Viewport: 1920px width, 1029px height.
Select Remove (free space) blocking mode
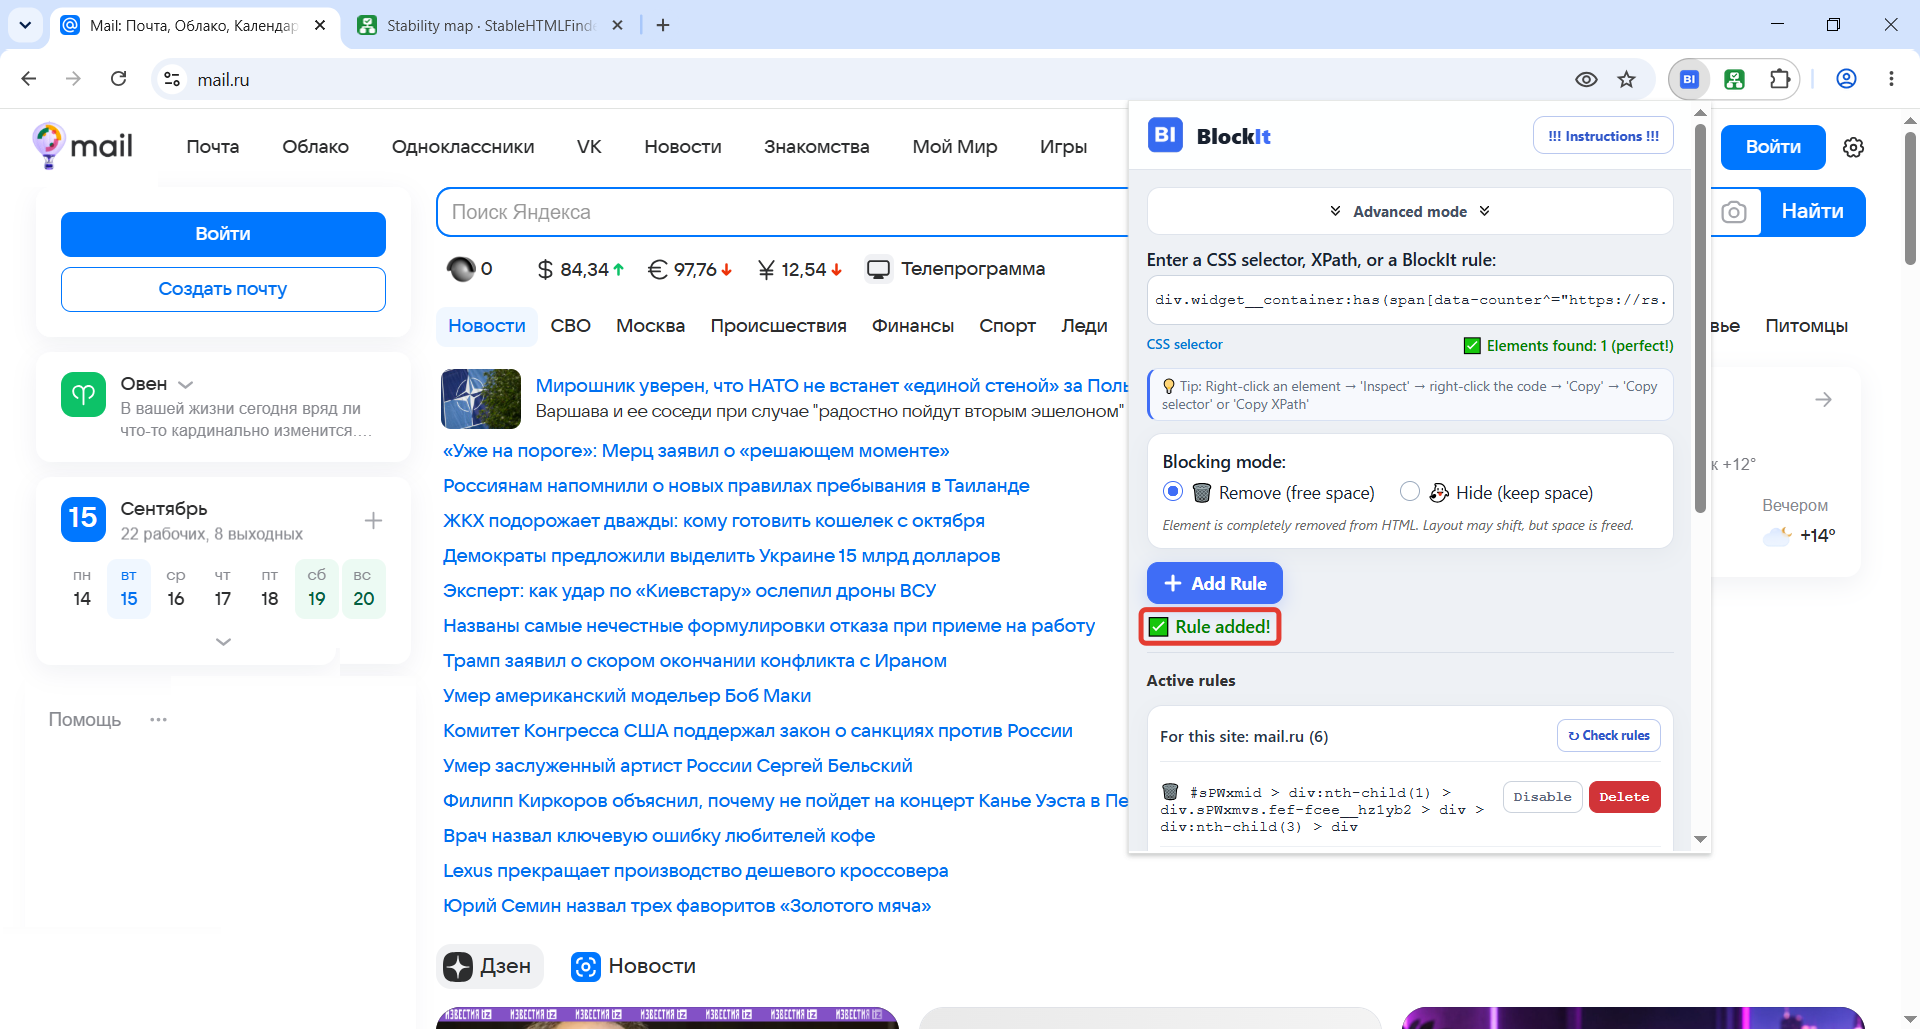(1173, 492)
